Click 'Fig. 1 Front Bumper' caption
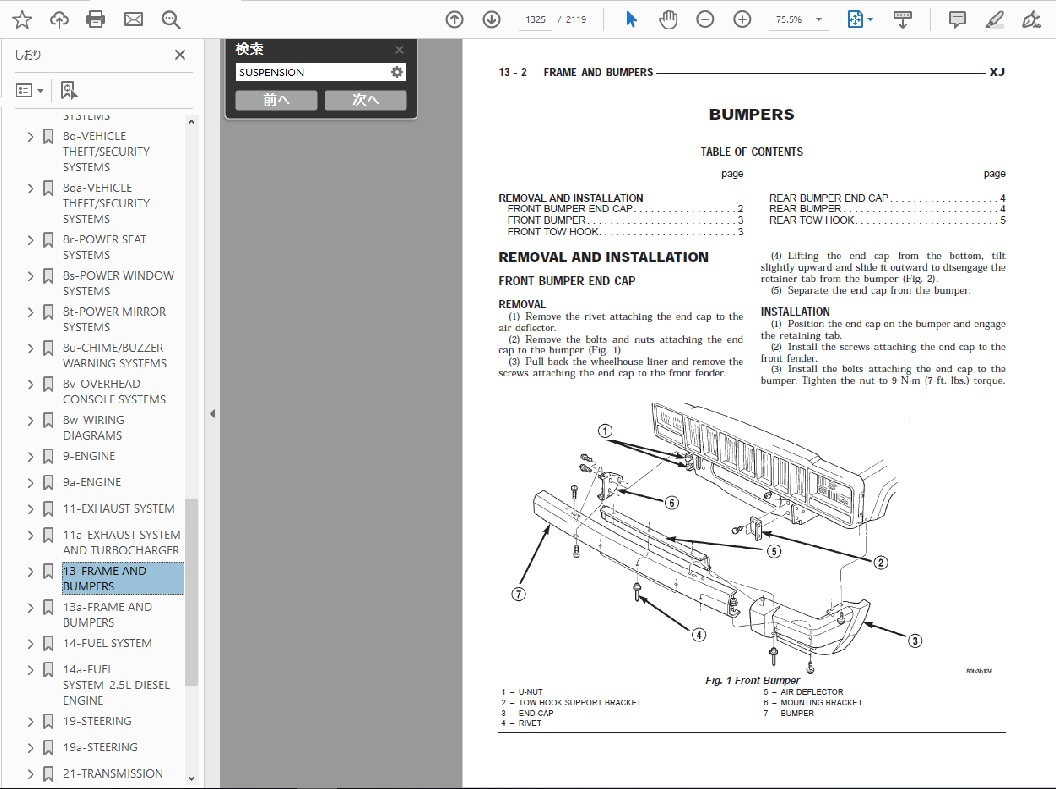 click(752, 681)
